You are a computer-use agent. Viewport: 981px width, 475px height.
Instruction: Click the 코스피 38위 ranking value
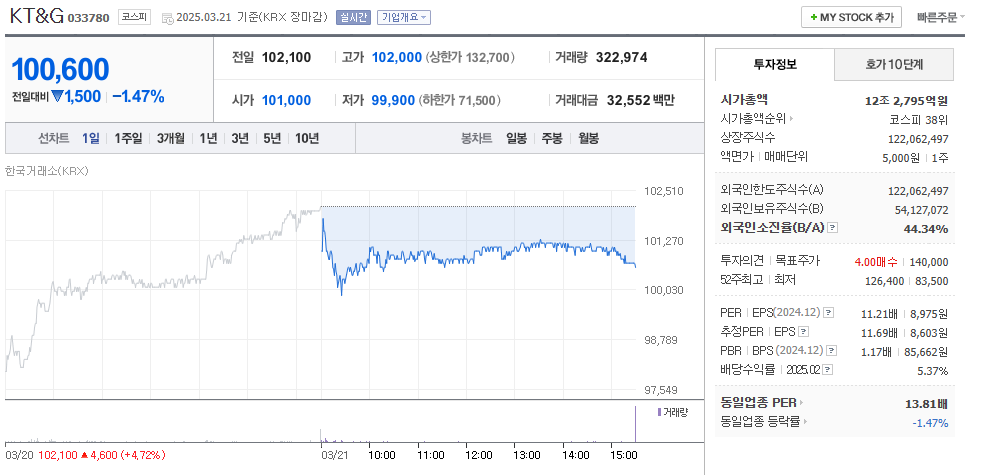pos(918,119)
